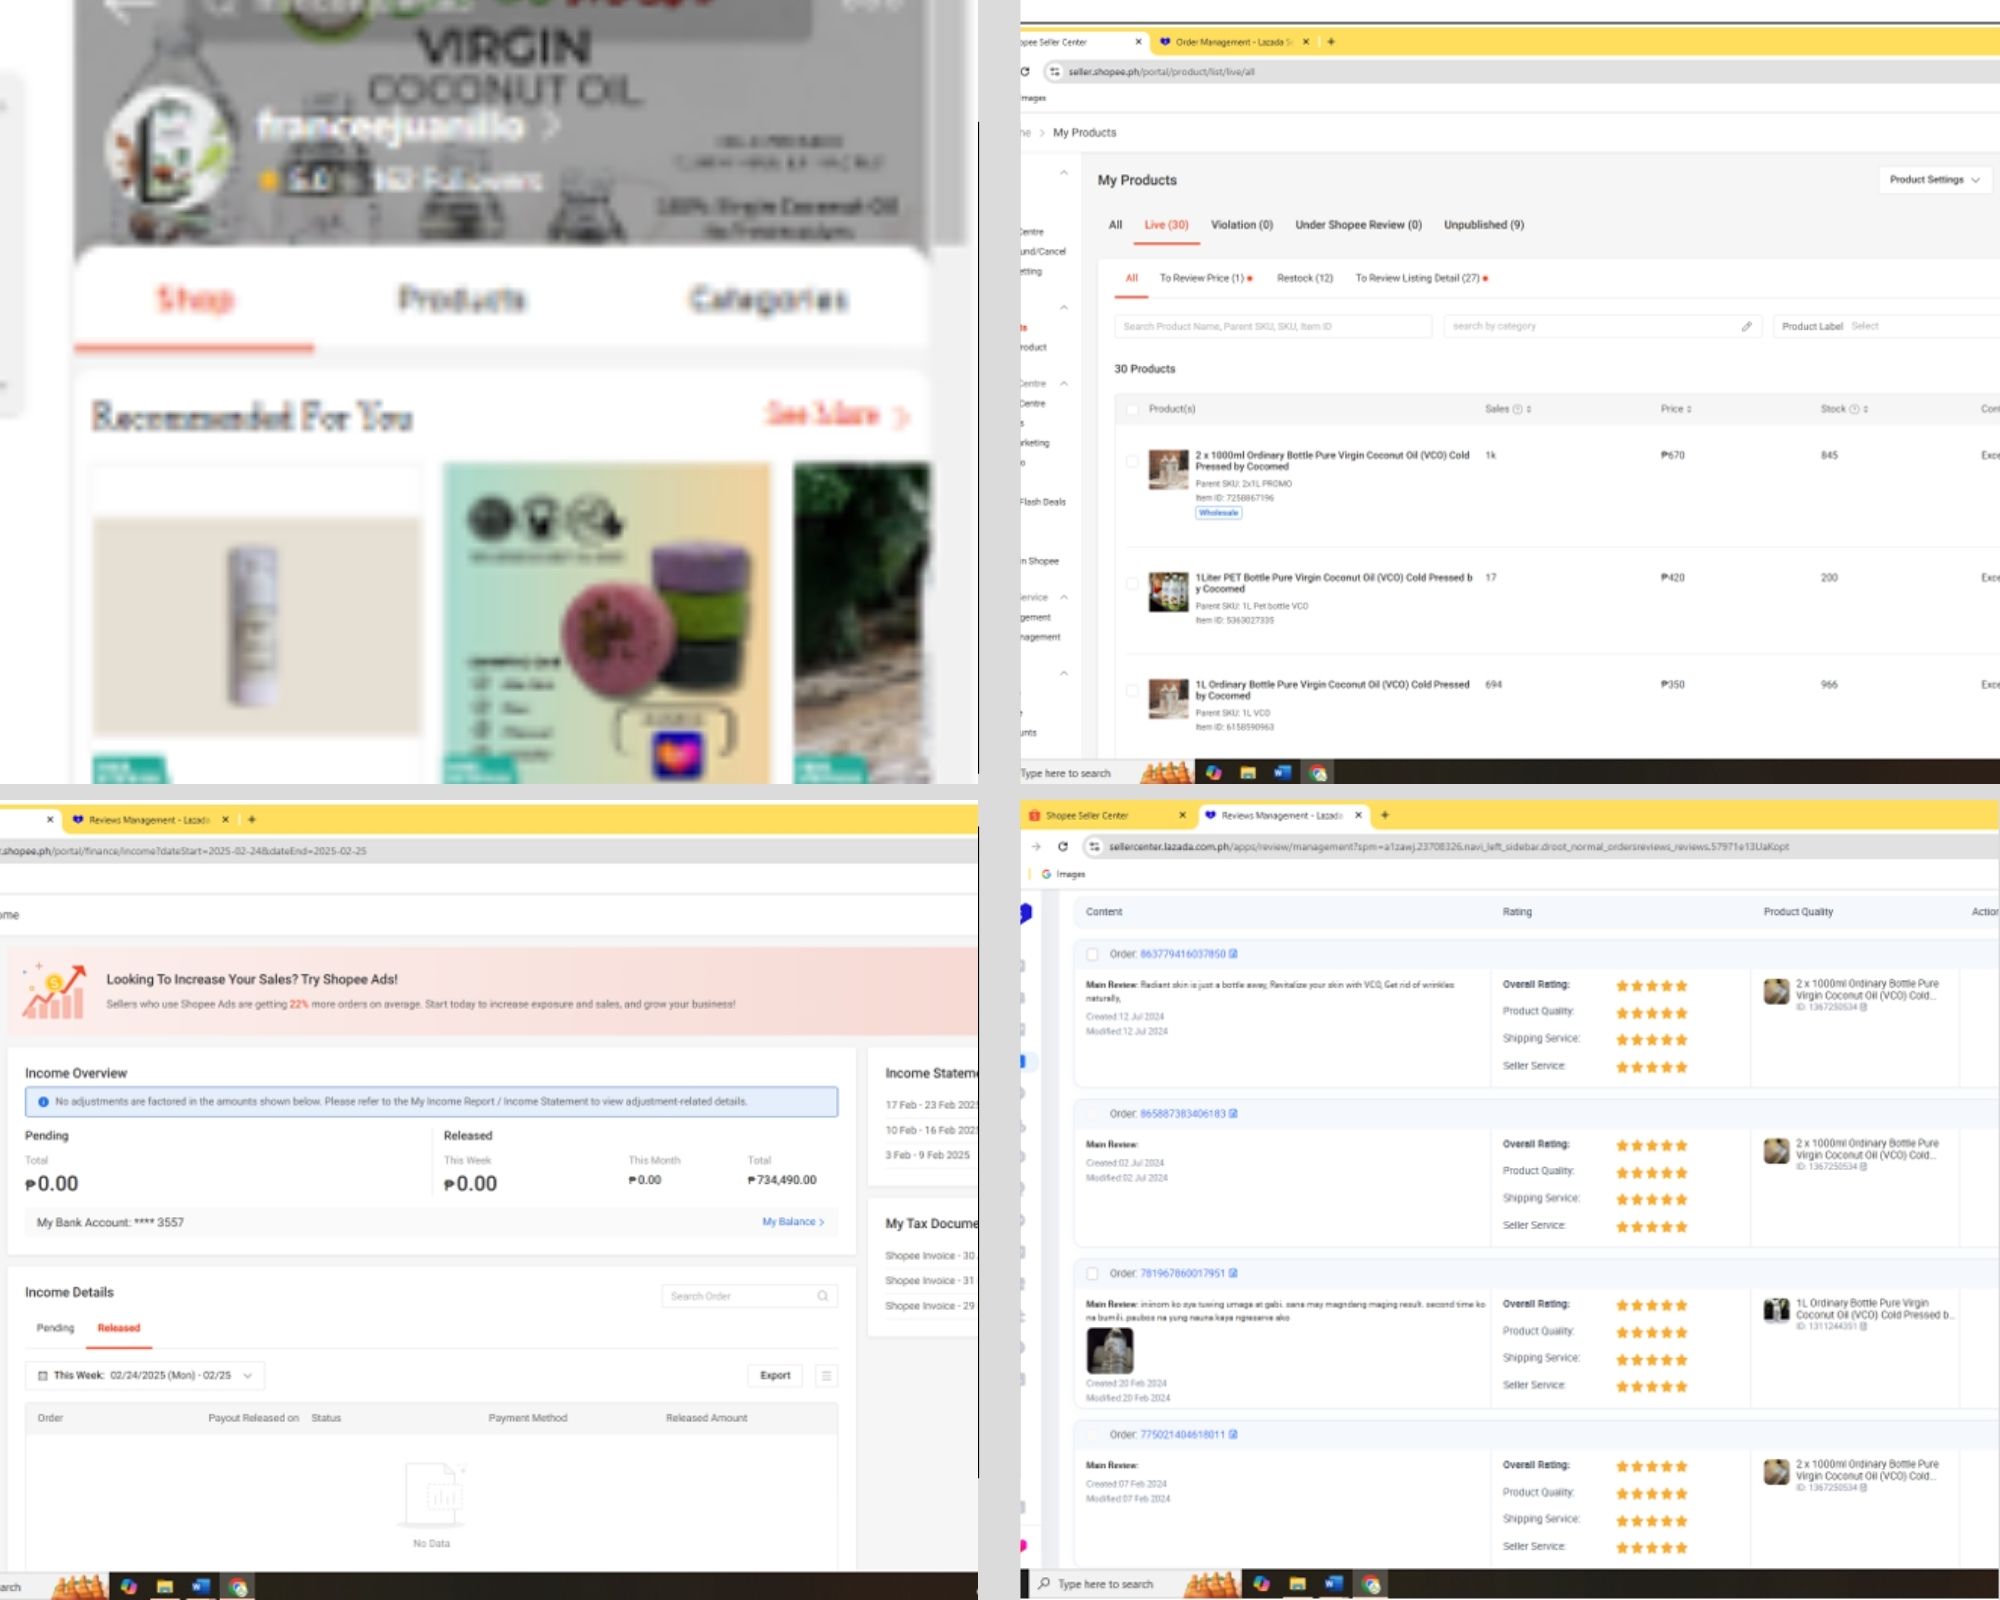
Task: Open the review photo thumbnail in third review
Action: coord(1109,1351)
